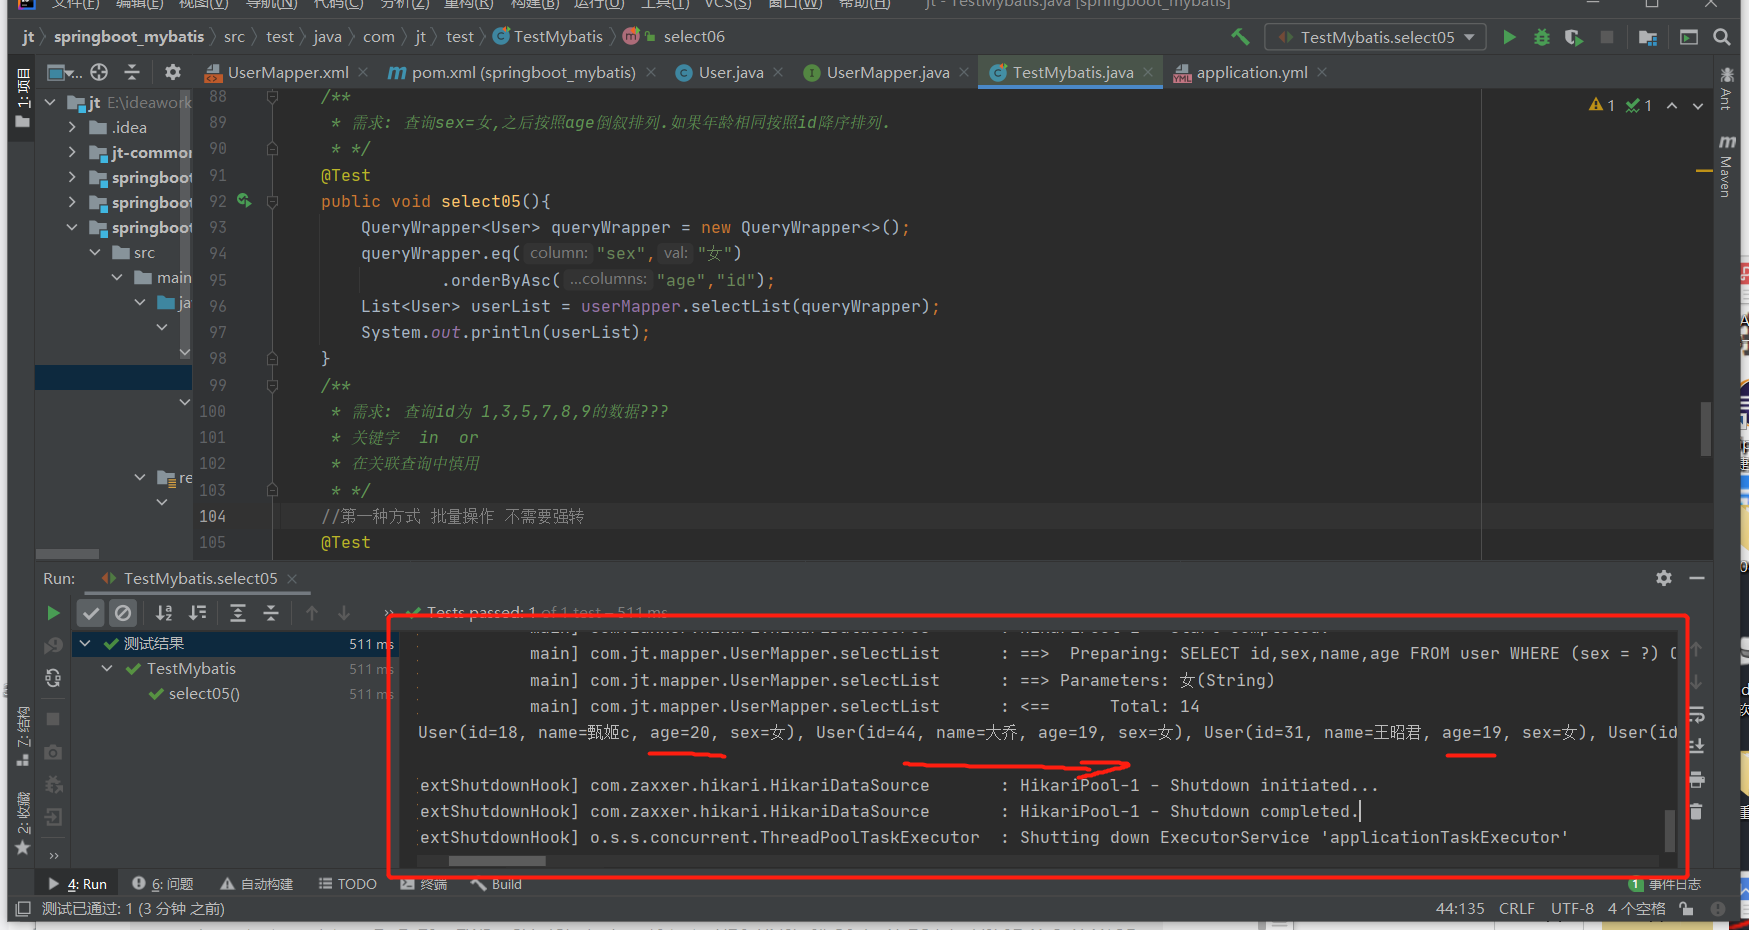Click editor vertical scrollbar thumb
This screenshot has height=930, width=1749.
[1706, 428]
